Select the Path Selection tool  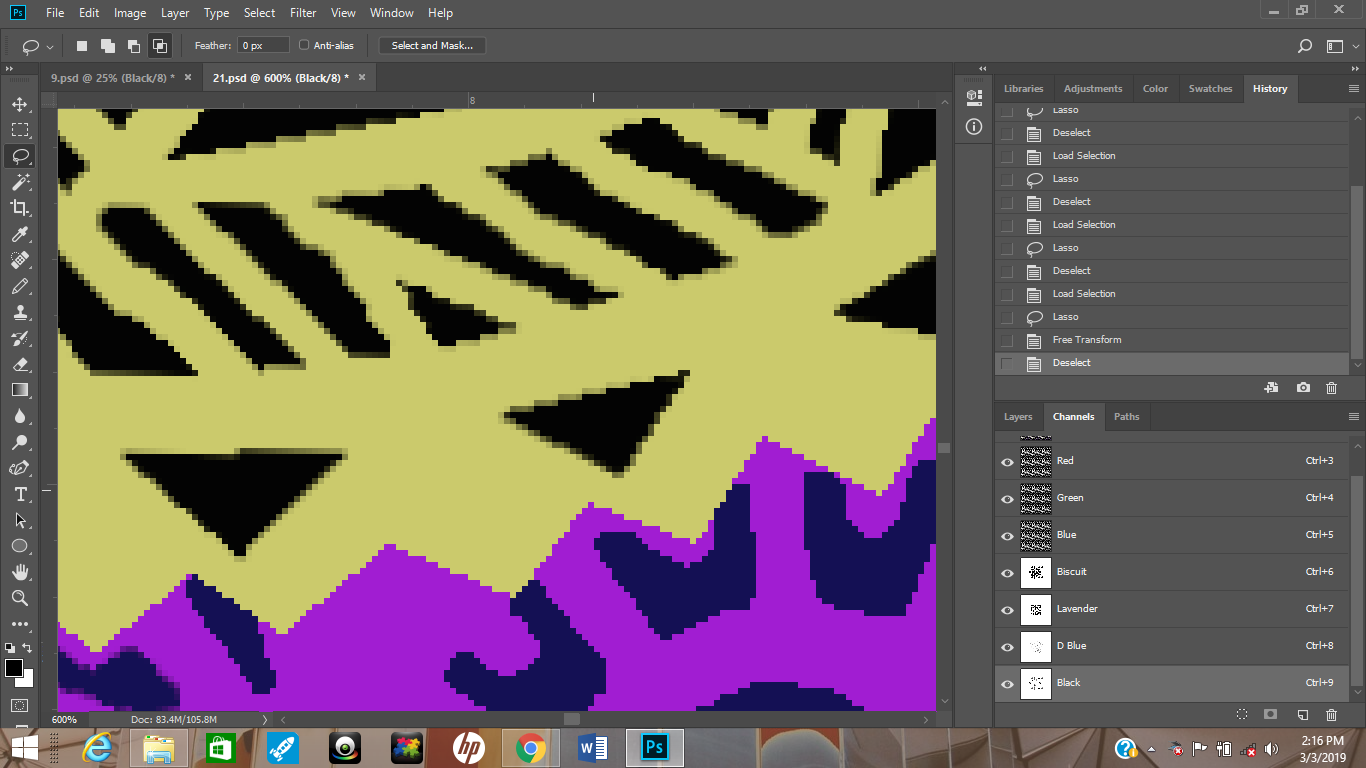point(20,520)
